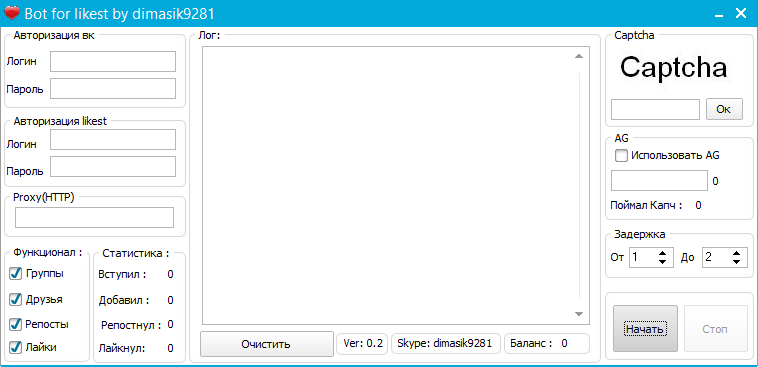Click the Добавил : 0 statistic
758x367 pixels.
[136, 300]
